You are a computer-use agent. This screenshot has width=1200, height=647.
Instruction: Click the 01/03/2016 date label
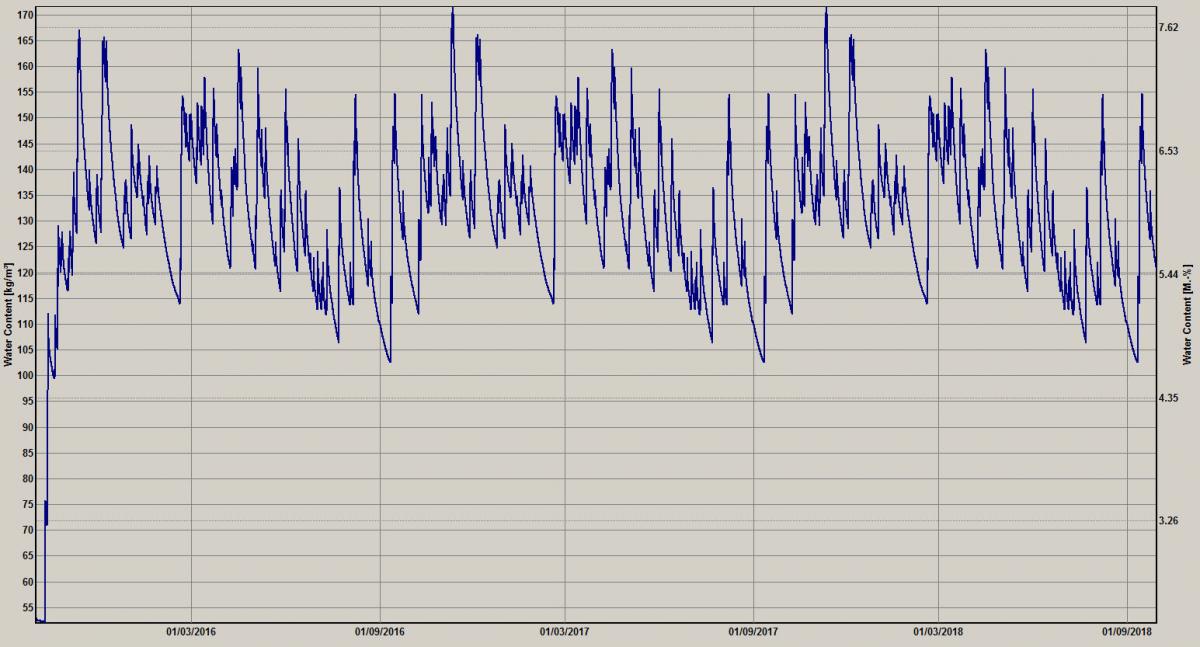tap(191, 631)
